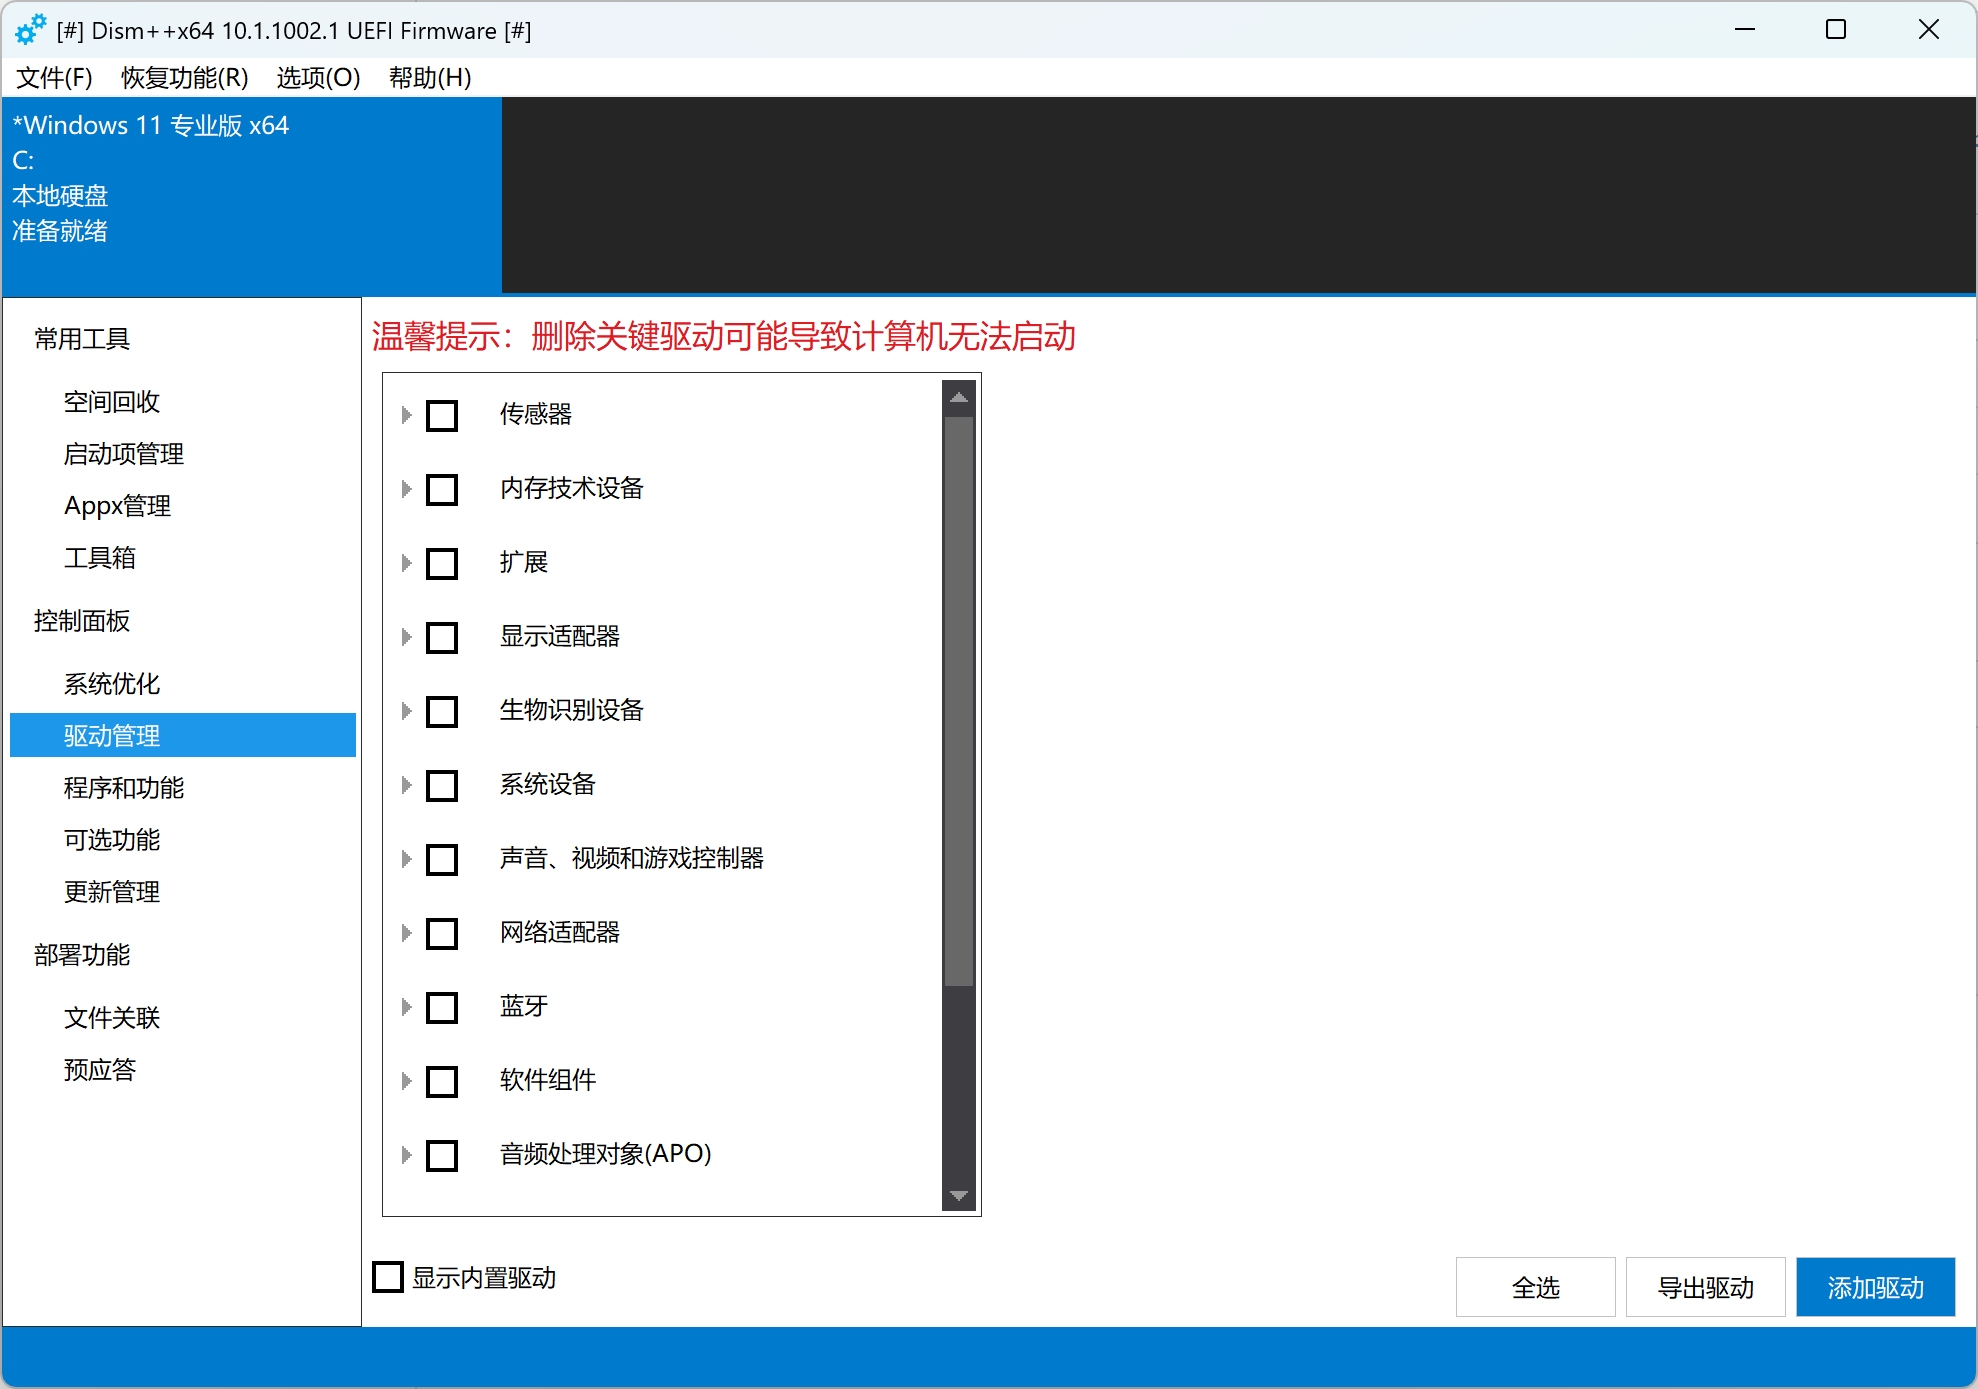This screenshot has height=1389, width=1978.
Task: Open 空间回收 in the sidebar
Action: point(112,402)
